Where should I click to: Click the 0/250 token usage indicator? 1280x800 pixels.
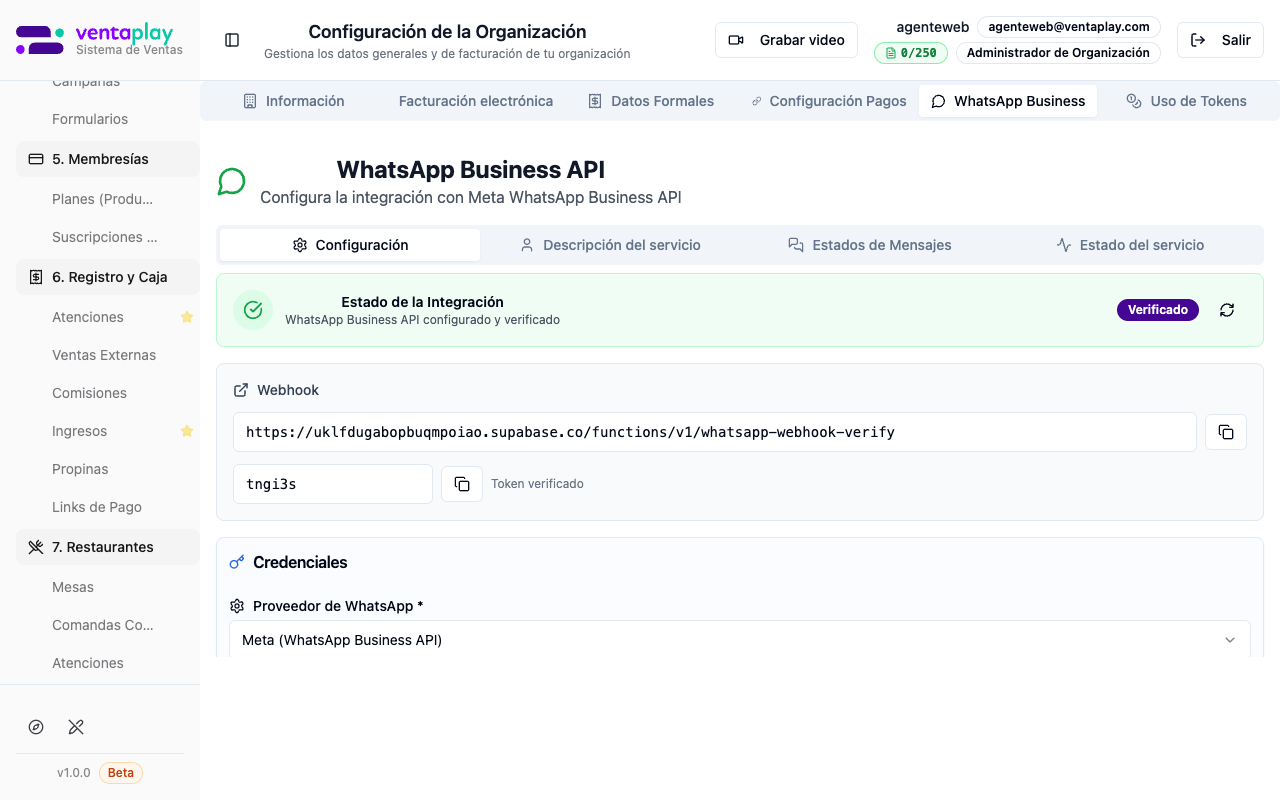click(x=910, y=52)
